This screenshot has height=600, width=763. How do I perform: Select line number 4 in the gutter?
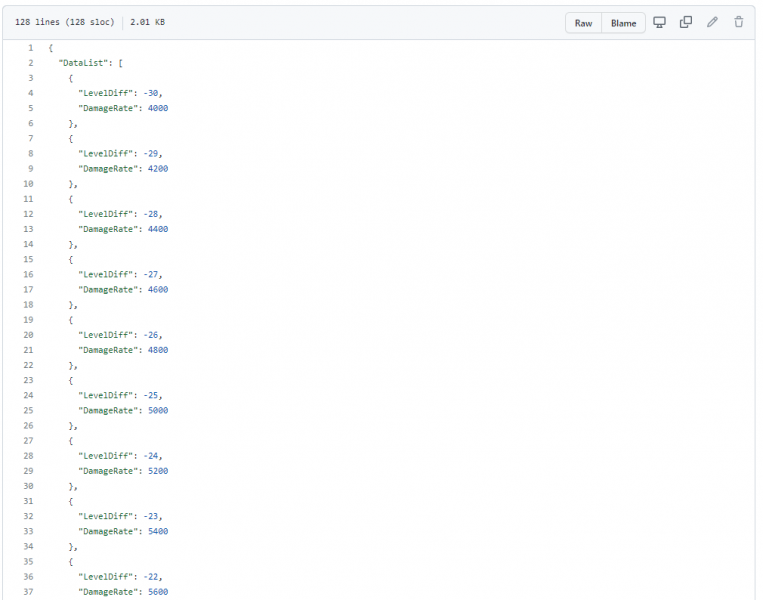click(x=31, y=93)
